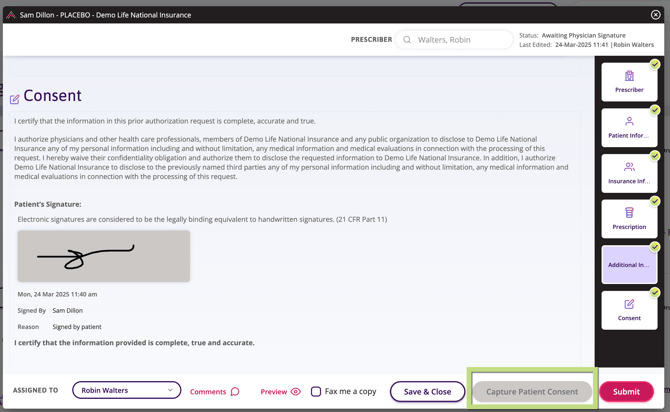The height and width of the screenshot is (412, 670).
Task: Click the green checkmark on Patient Information card
Action: tap(655, 110)
